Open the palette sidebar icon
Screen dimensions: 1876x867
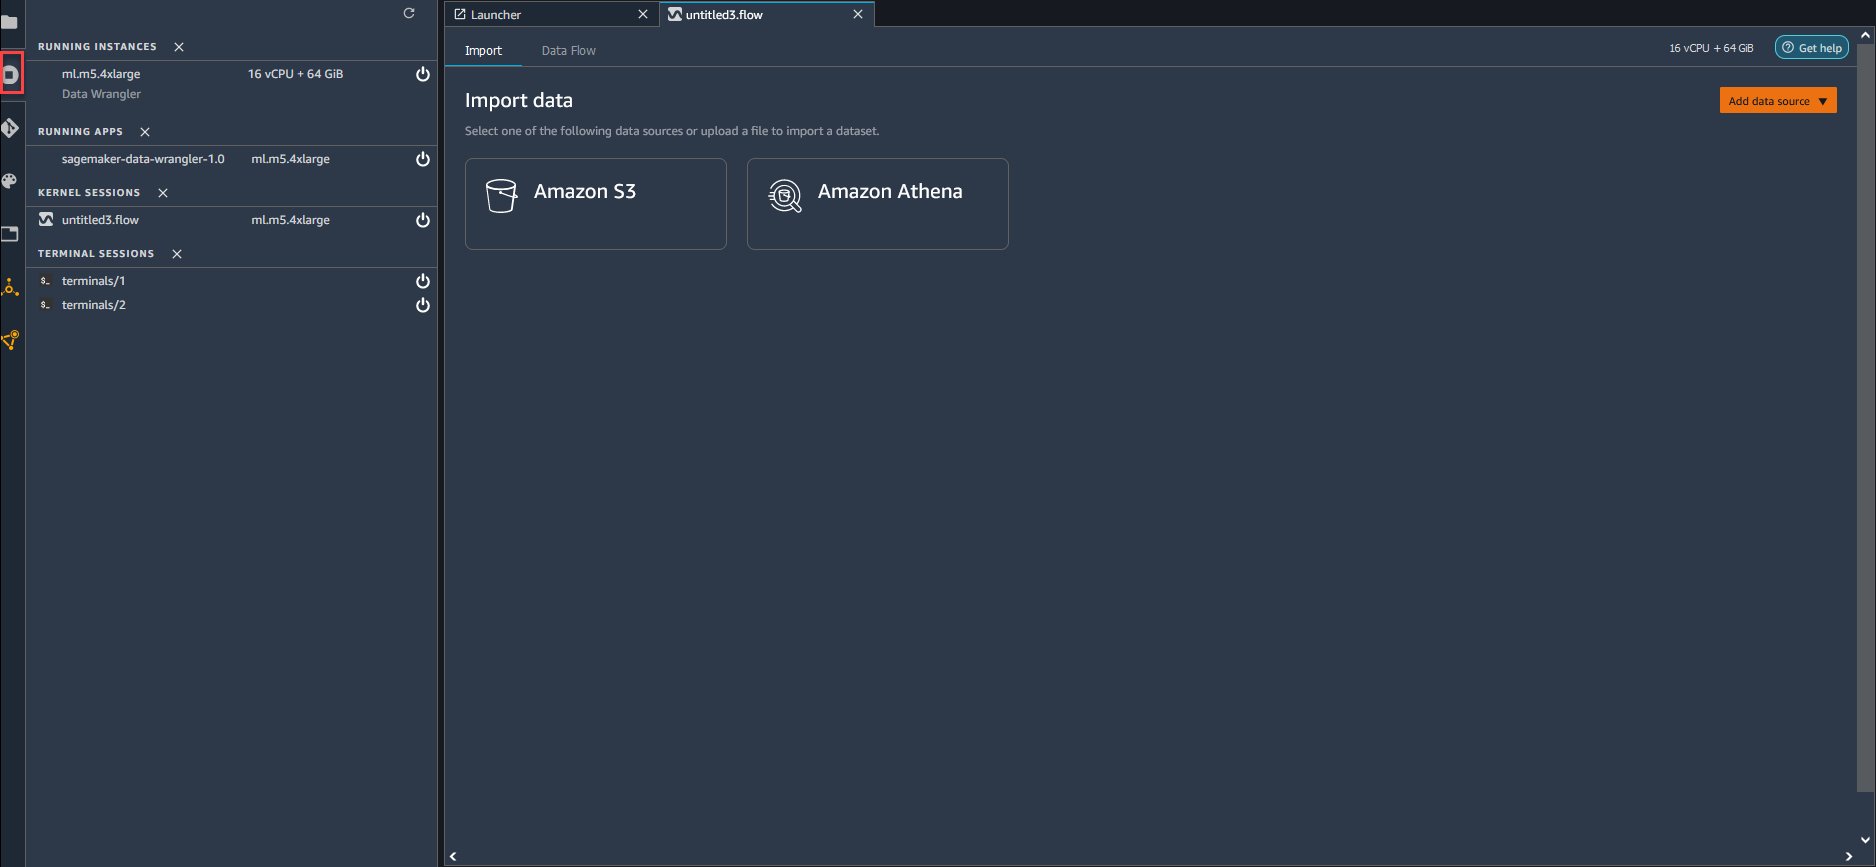pyautogui.click(x=10, y=181)
